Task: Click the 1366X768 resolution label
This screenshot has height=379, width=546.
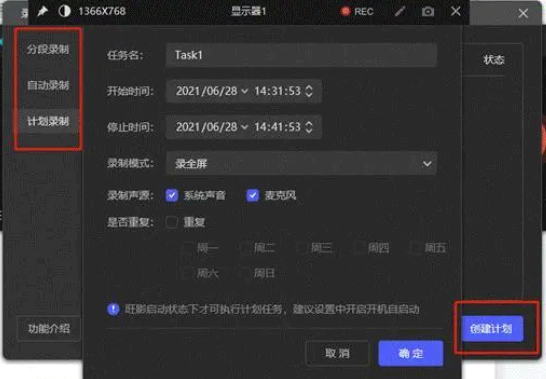Action: pyautogui.click(x=102, y=11)
